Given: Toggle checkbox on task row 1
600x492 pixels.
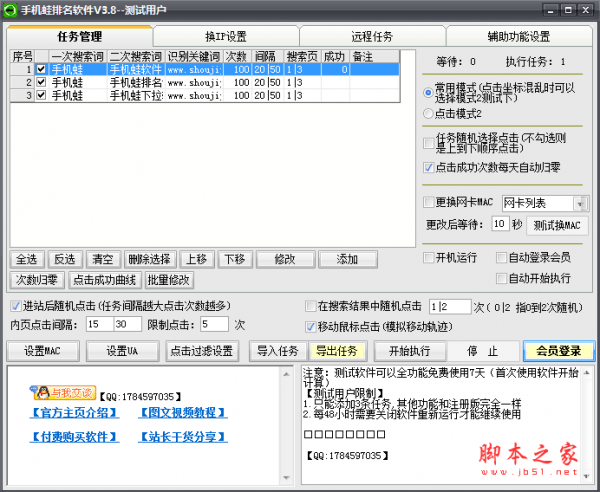Looking at the screenshot, I should pos(41,70).
